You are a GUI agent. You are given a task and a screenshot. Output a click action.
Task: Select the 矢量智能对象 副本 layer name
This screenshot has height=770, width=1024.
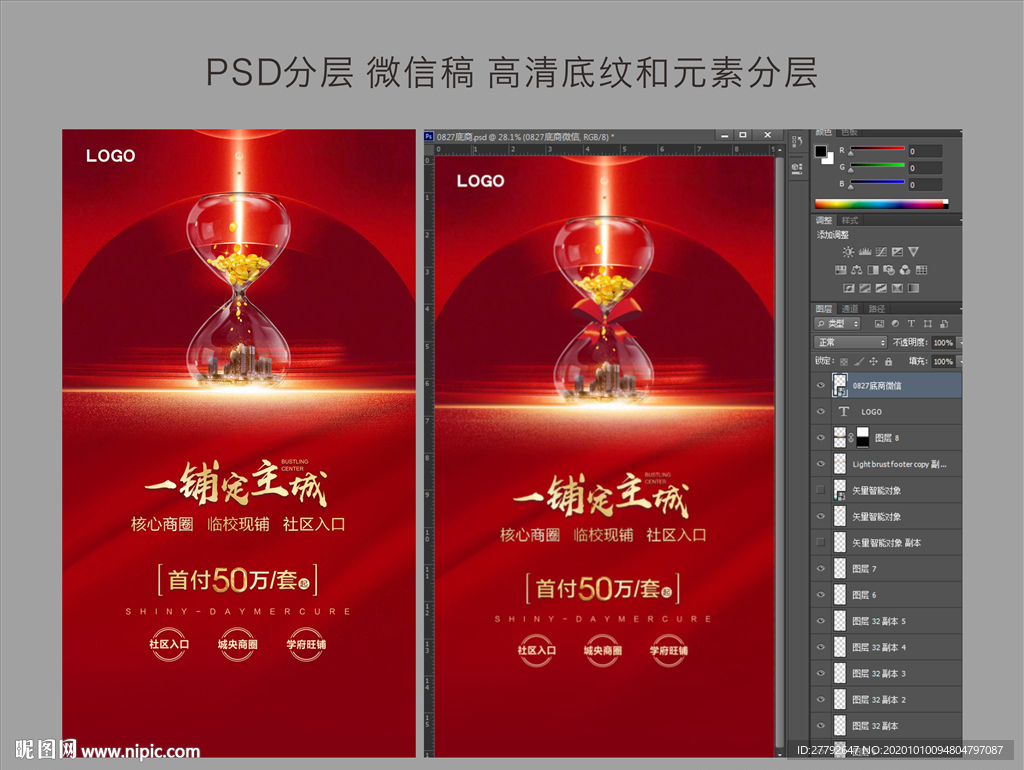(886, 543)
